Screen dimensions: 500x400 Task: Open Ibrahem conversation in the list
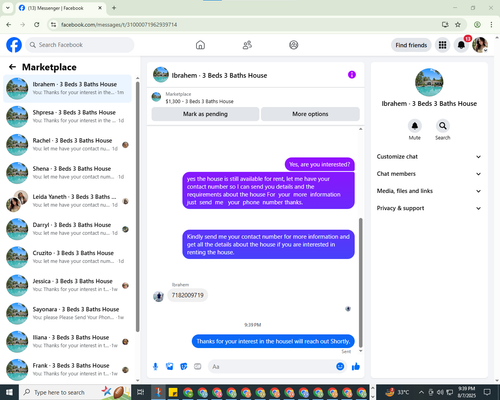(x=68, y=88)
